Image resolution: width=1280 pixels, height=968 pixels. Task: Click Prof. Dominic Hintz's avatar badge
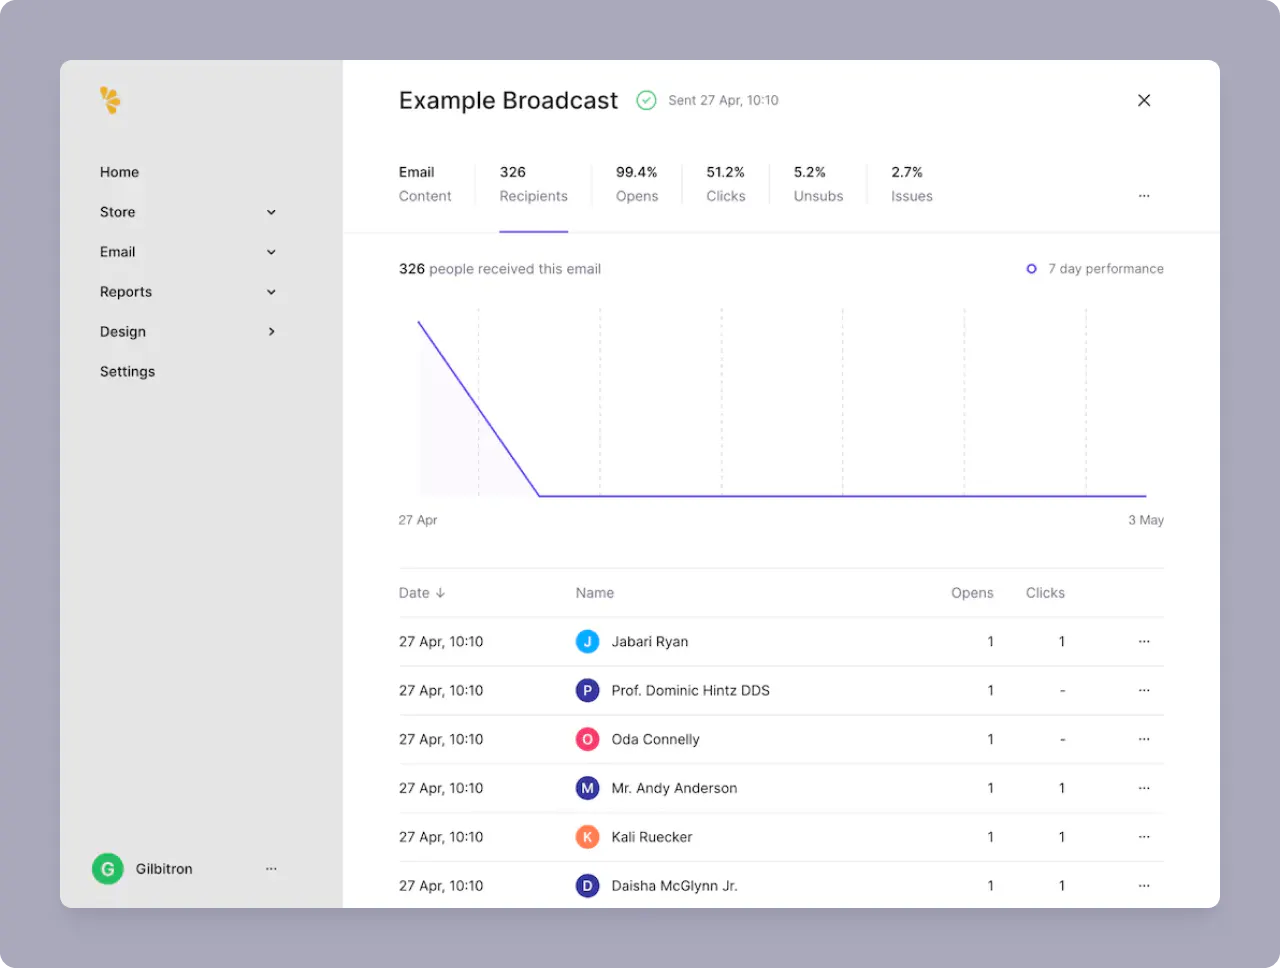(587, 690)
